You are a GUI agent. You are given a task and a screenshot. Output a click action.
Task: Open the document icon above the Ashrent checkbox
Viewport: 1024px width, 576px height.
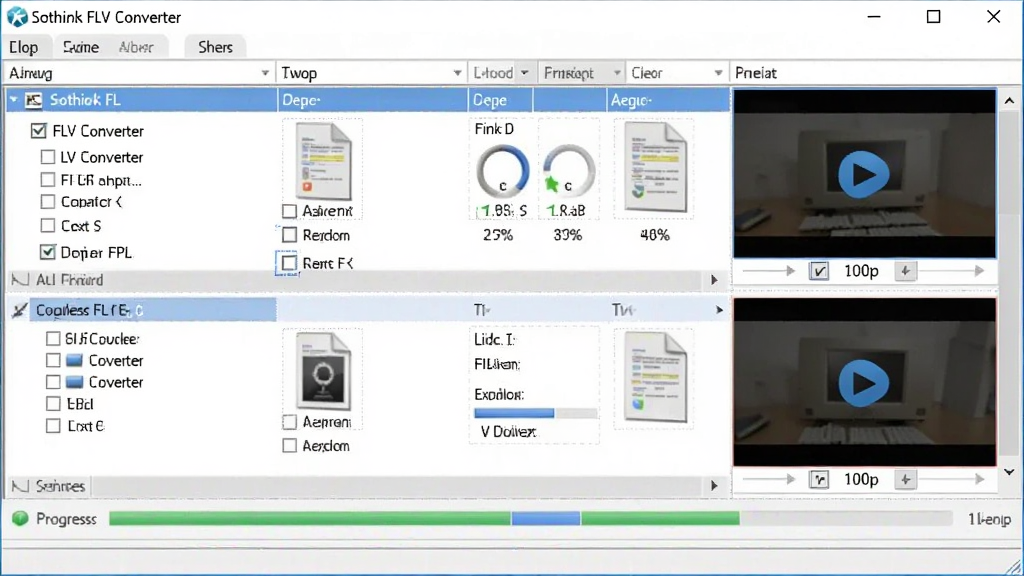(x=323, y=161)
